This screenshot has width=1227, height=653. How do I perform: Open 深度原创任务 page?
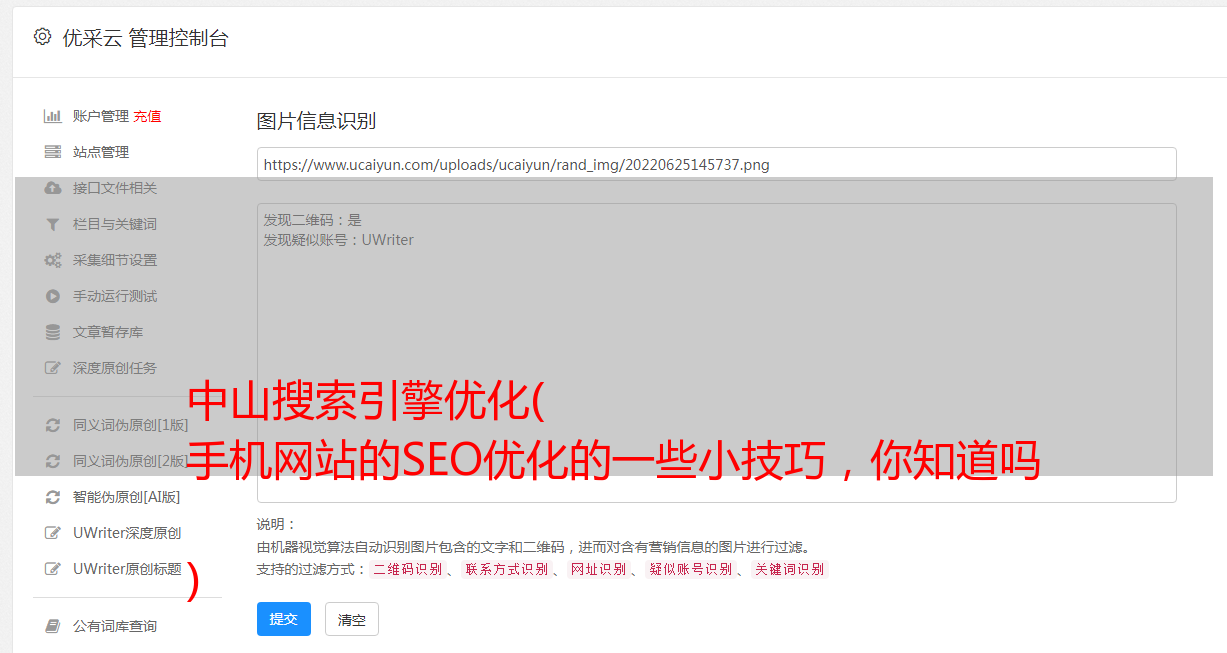[115, 368]
